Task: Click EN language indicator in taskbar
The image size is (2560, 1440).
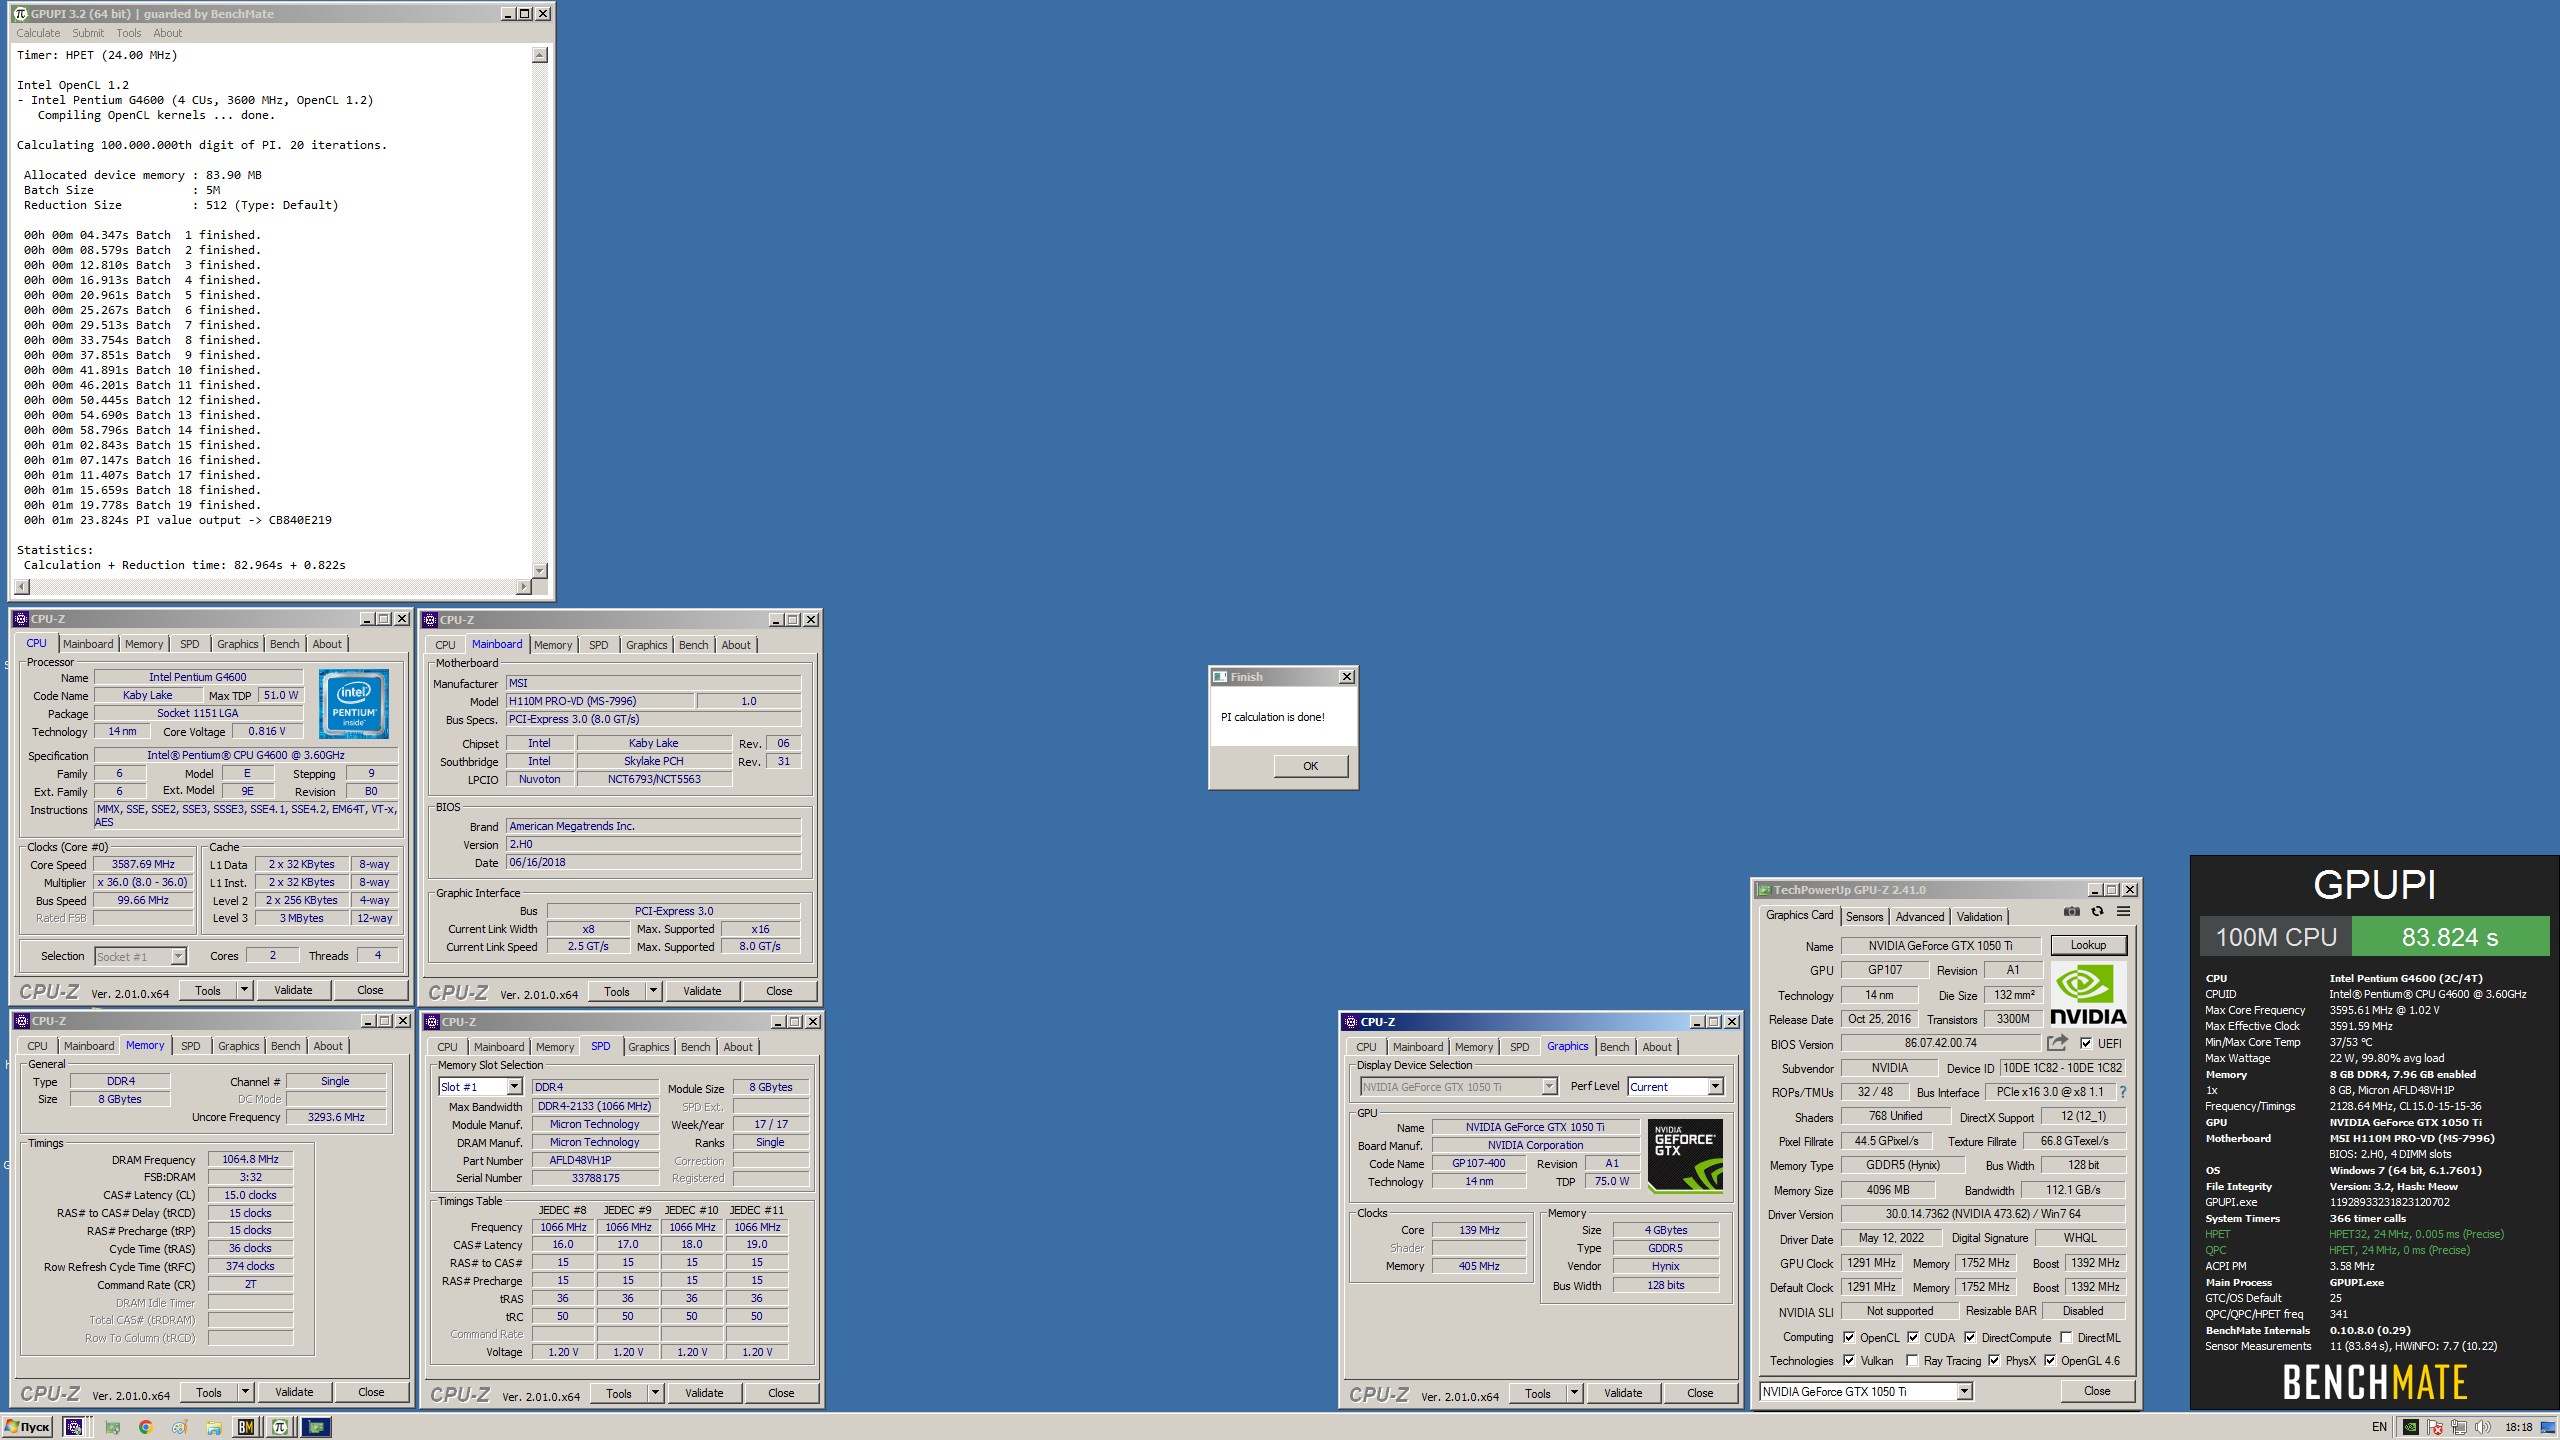Action: (2379, 1427)
